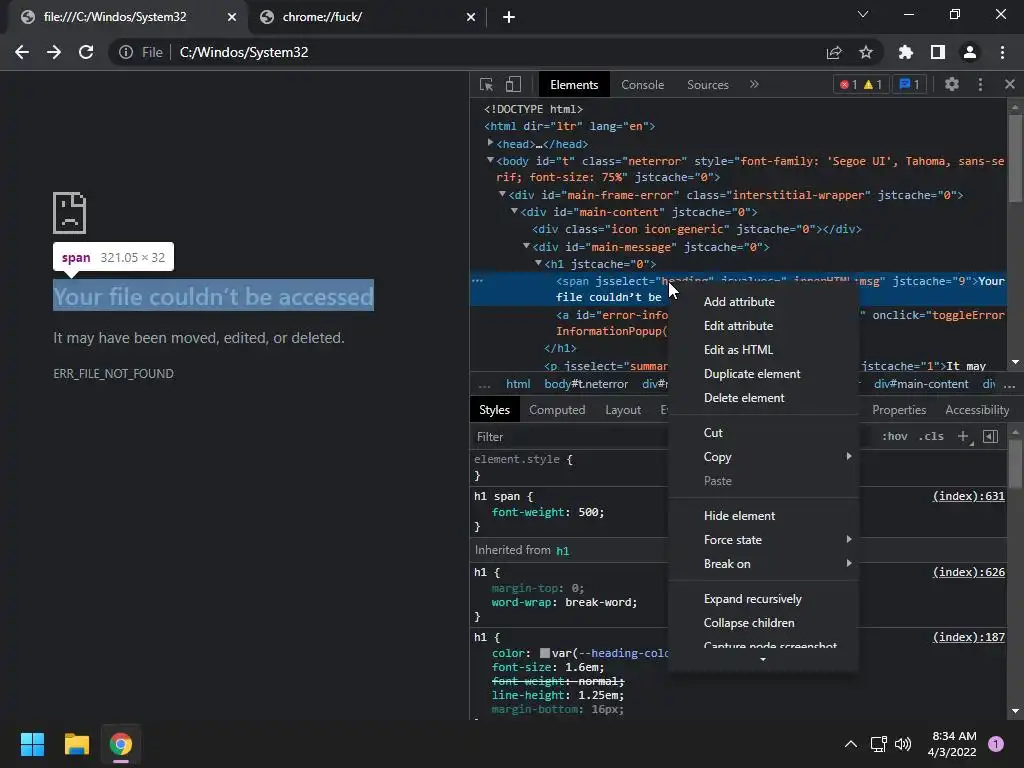Open the Chrome profile avatar
Image resolution: width=1024 pixels, height=768 pixels.
click(970, 52)
